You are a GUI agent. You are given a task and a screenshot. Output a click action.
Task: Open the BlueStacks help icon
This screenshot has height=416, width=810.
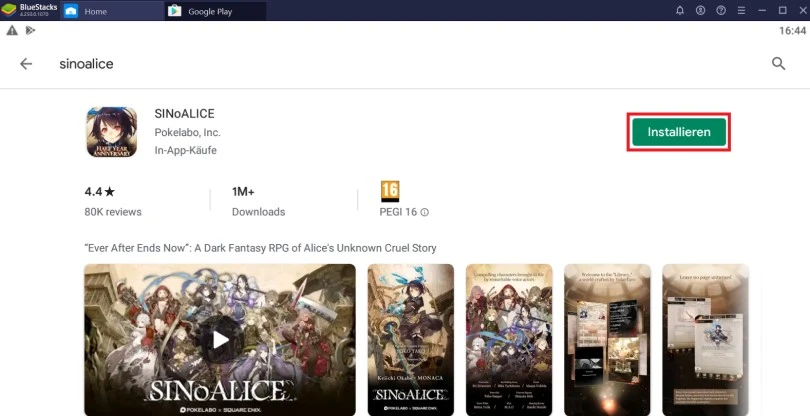tap(721, 10)
